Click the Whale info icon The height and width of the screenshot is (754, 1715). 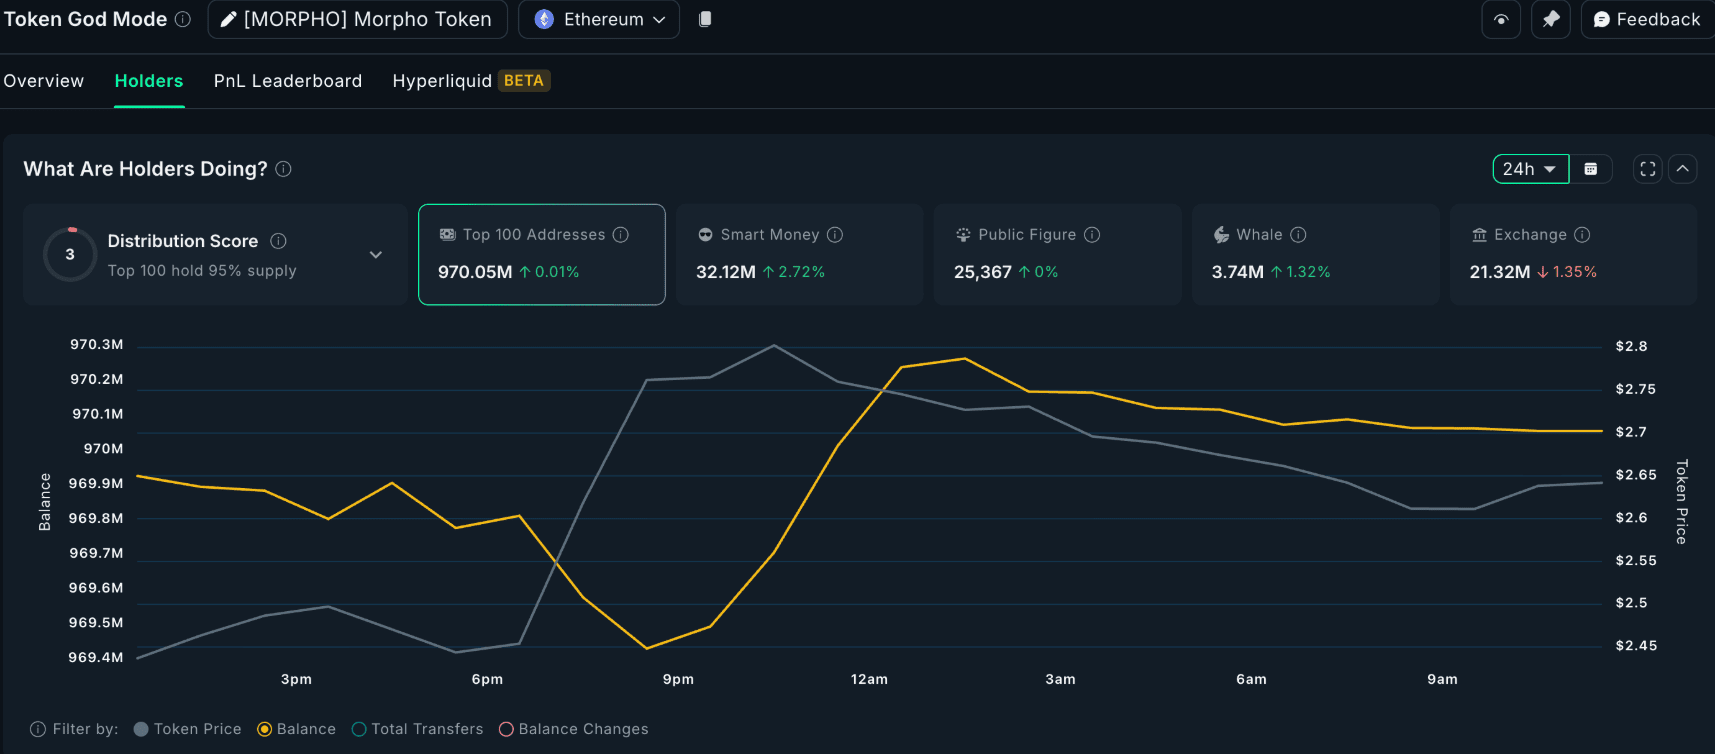pyautogui.click(x=1298, y=235)
